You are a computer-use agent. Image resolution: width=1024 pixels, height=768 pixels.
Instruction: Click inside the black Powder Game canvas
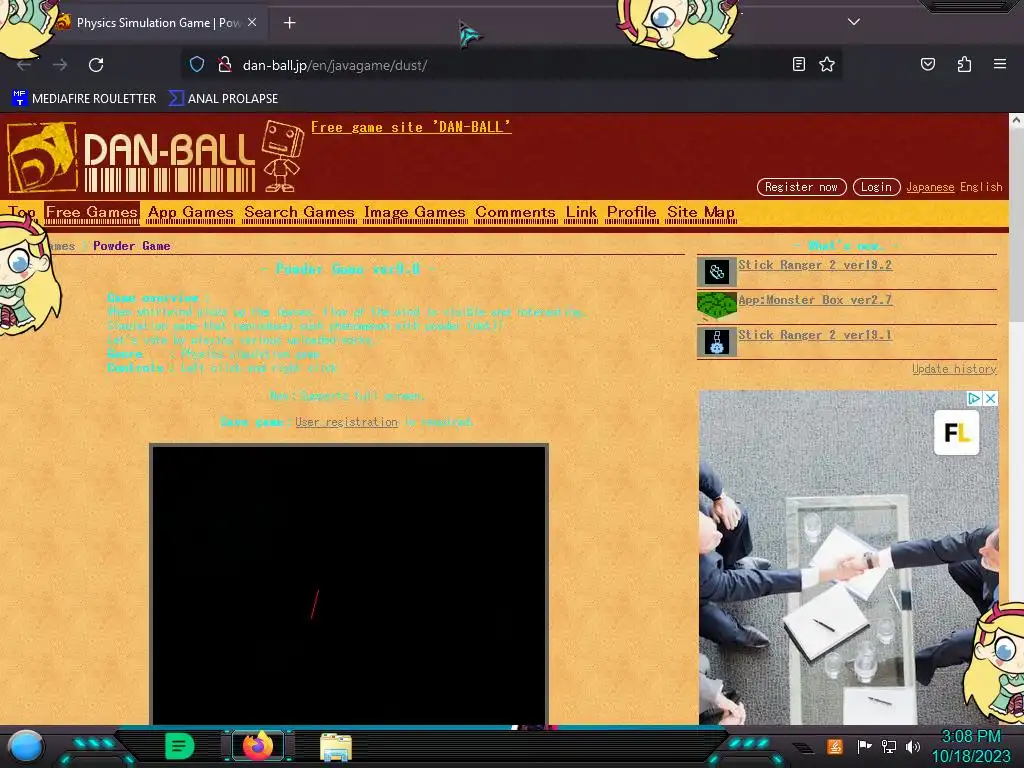click(x=349, y=584)
